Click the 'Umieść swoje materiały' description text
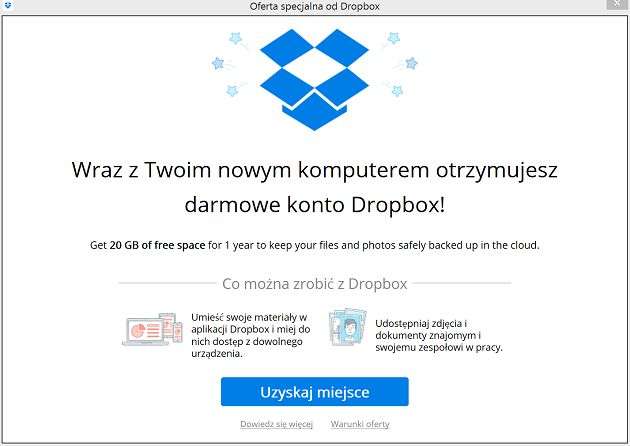 pos(251,336)
